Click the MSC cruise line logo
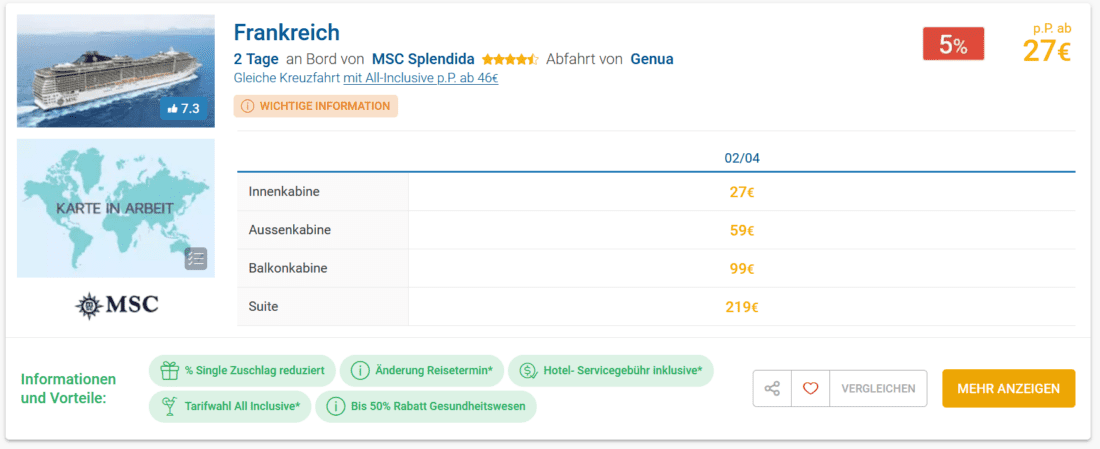1100x449 pixels. [116, 305]
